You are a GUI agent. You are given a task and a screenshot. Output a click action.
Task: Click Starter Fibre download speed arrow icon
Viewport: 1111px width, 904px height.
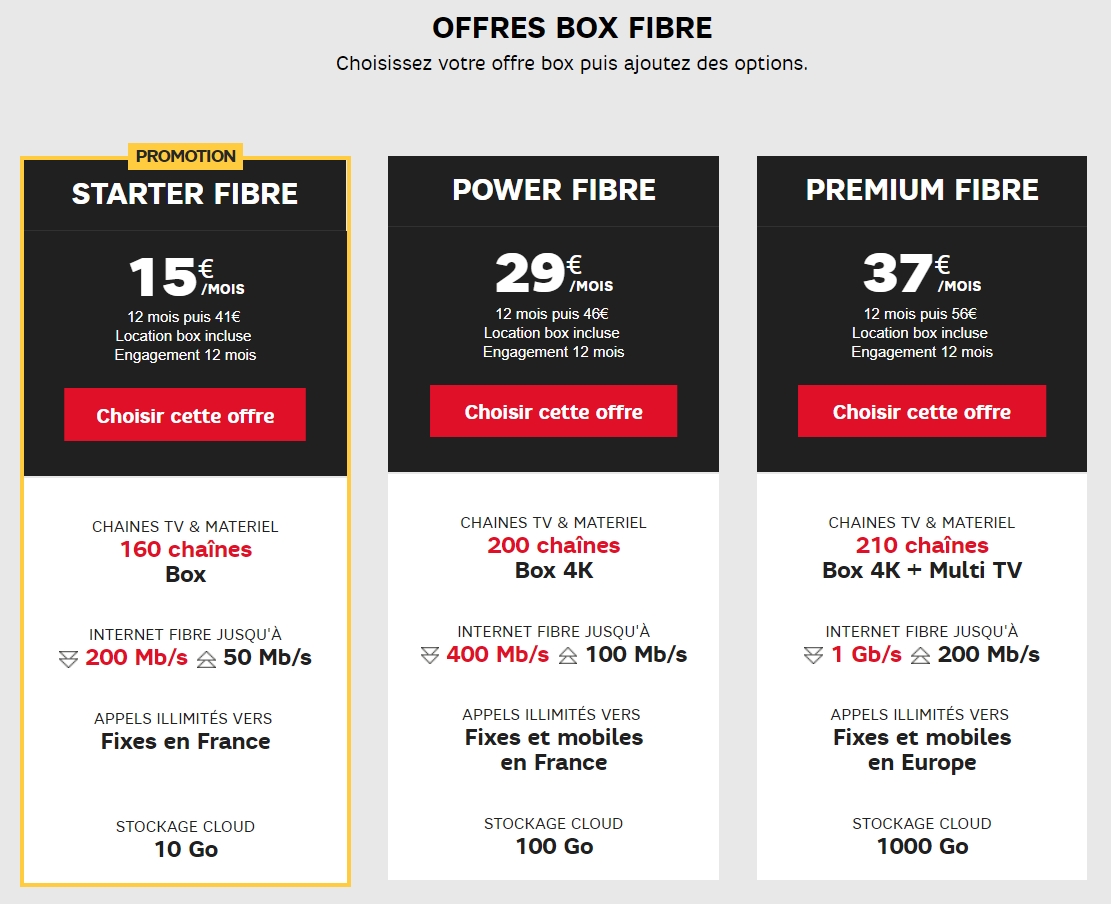pyautogui.click(x=69, y=660)
